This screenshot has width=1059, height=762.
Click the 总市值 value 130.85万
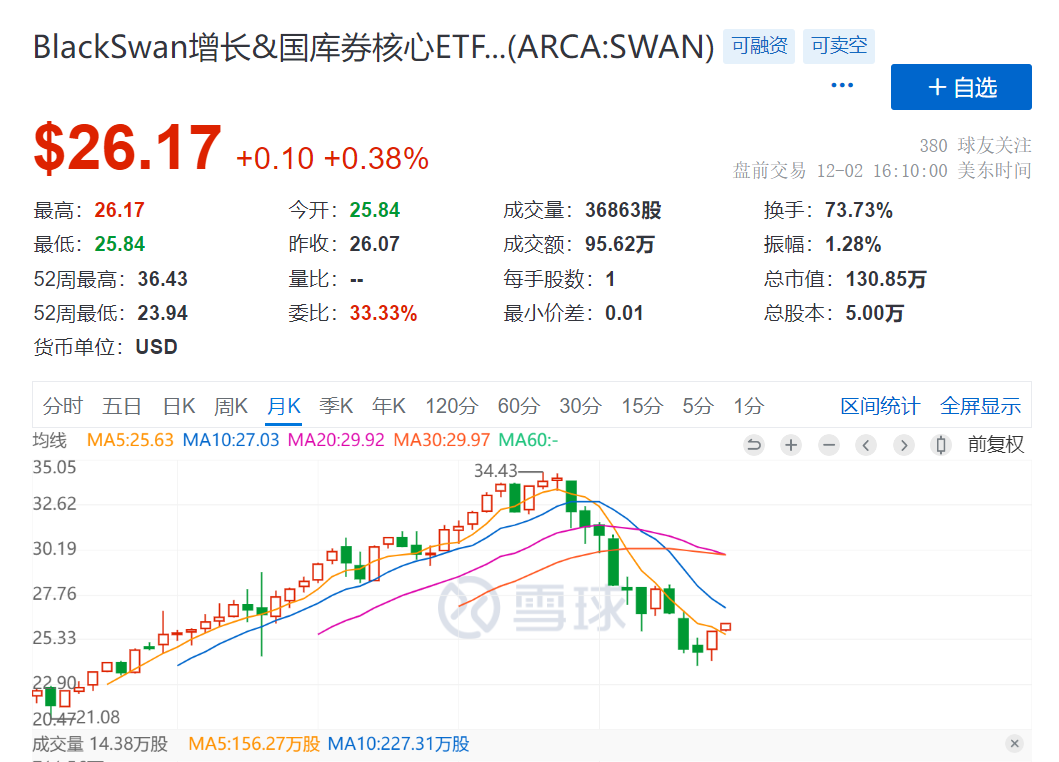pos(886,279)
